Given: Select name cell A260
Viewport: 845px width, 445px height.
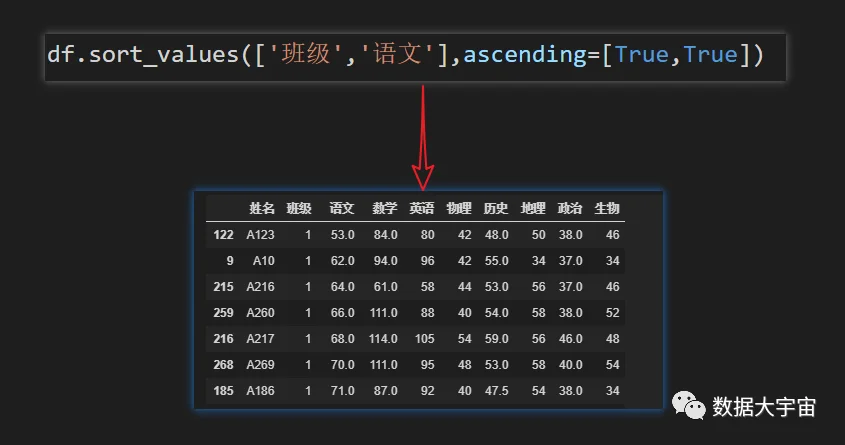Looking at the screenshot, I should (x=260, y=312).
